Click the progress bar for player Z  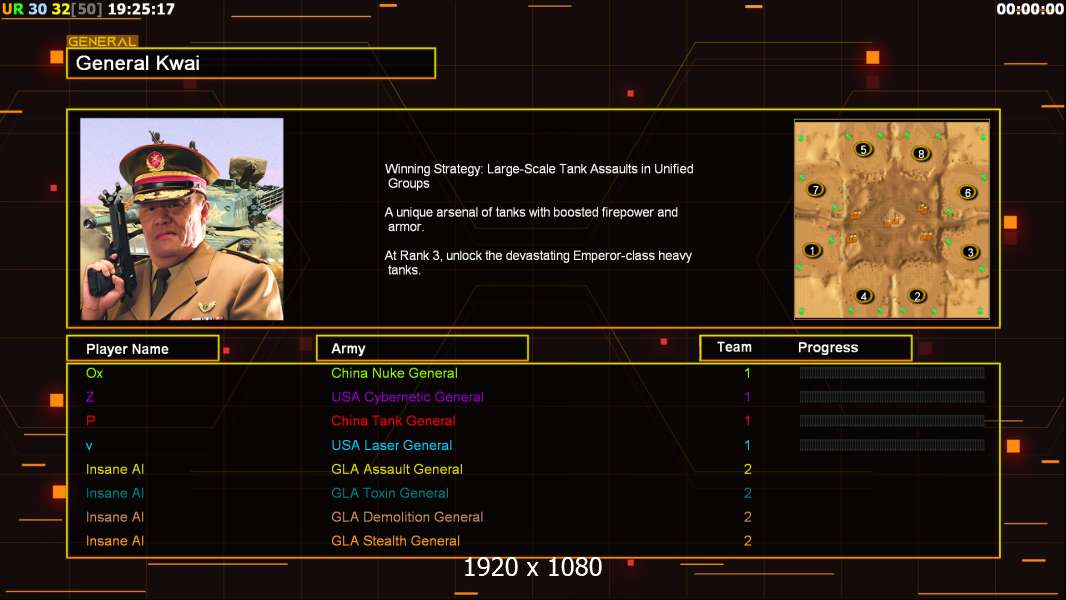pos(892,397)
